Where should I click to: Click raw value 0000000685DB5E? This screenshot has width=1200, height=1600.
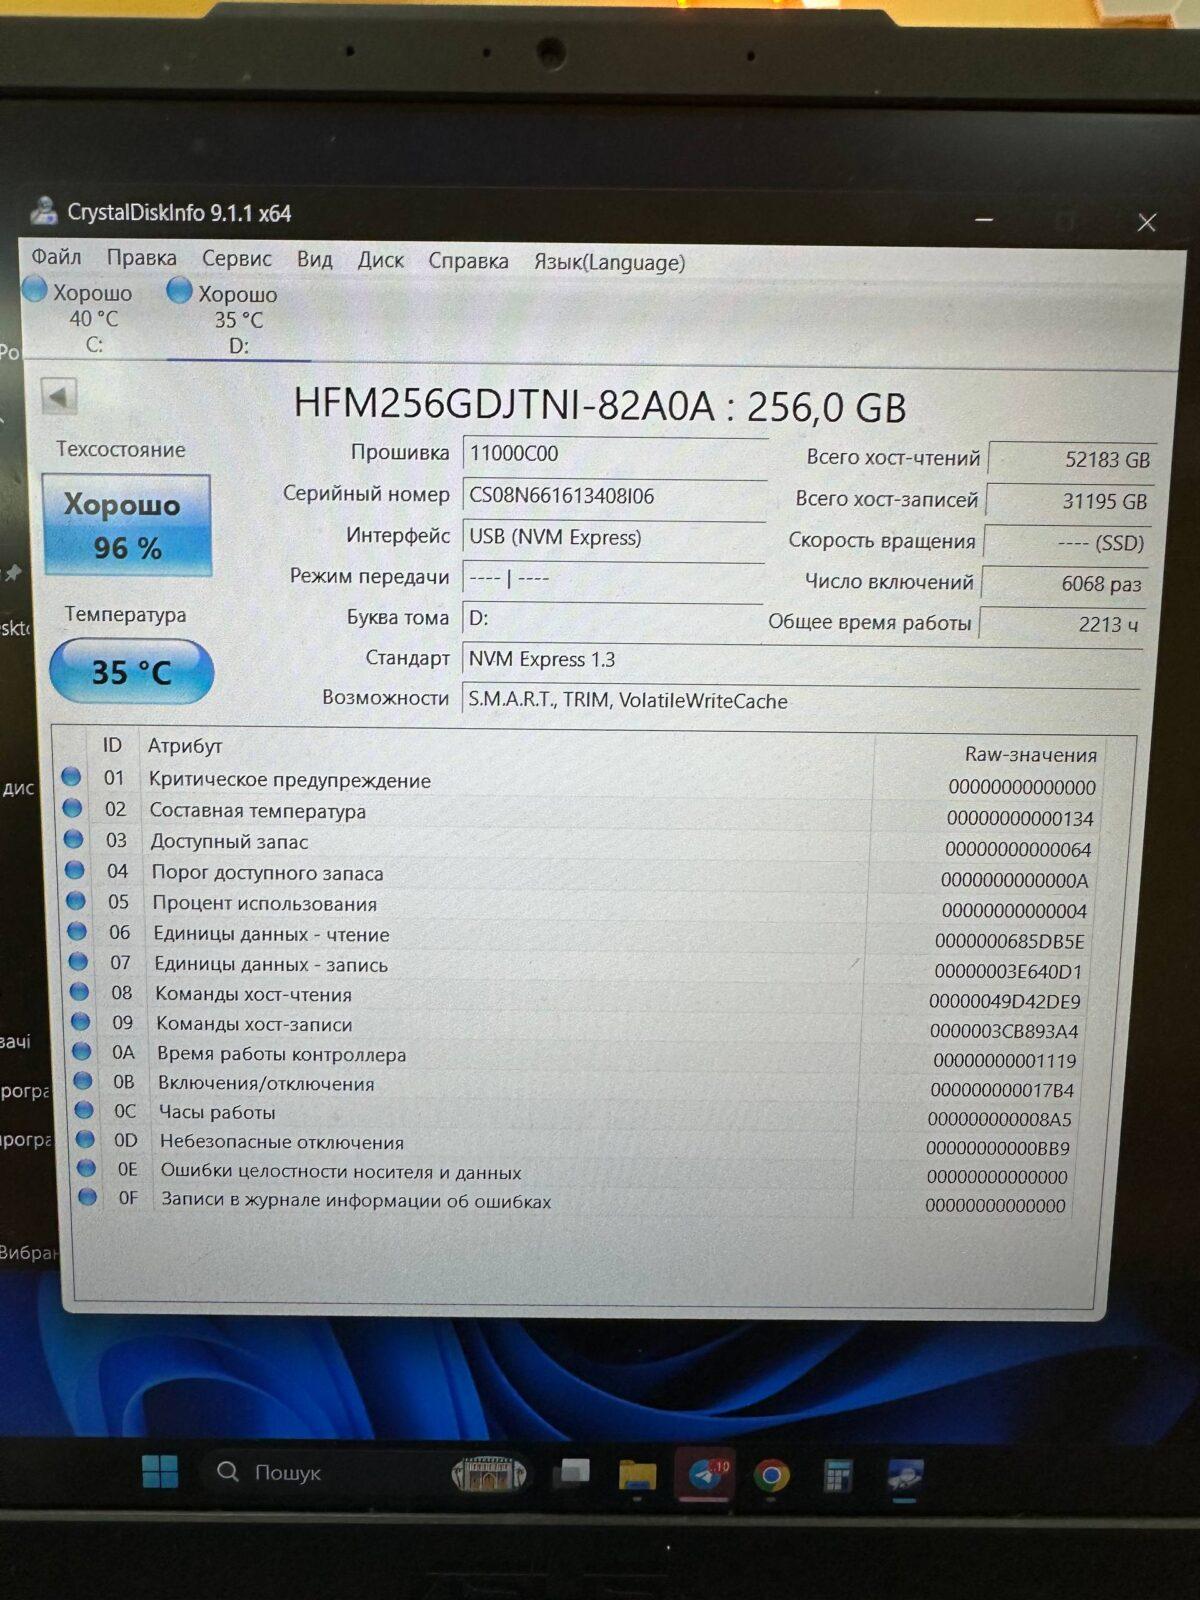pyautogui.click(x=1009, y=941)
